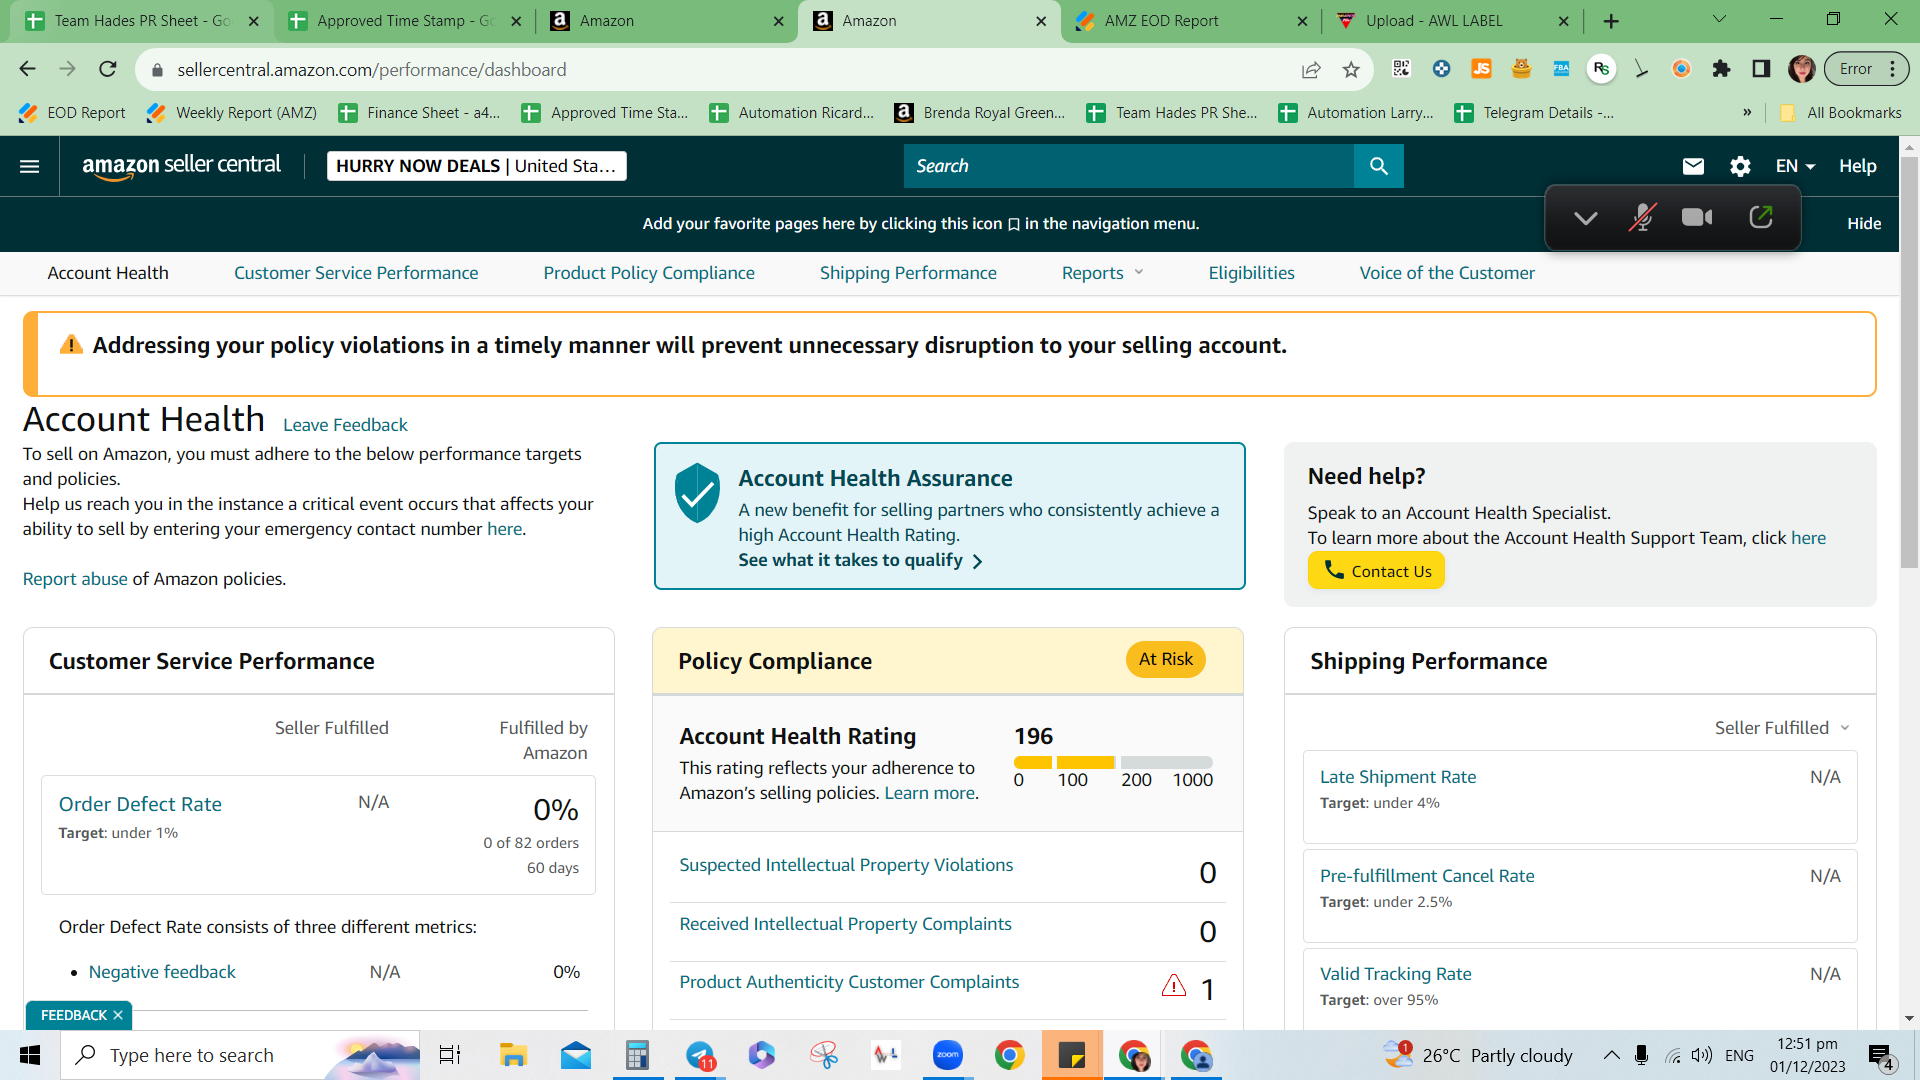Switch to the Shipping Performance tab

click(x=908, y=273)
